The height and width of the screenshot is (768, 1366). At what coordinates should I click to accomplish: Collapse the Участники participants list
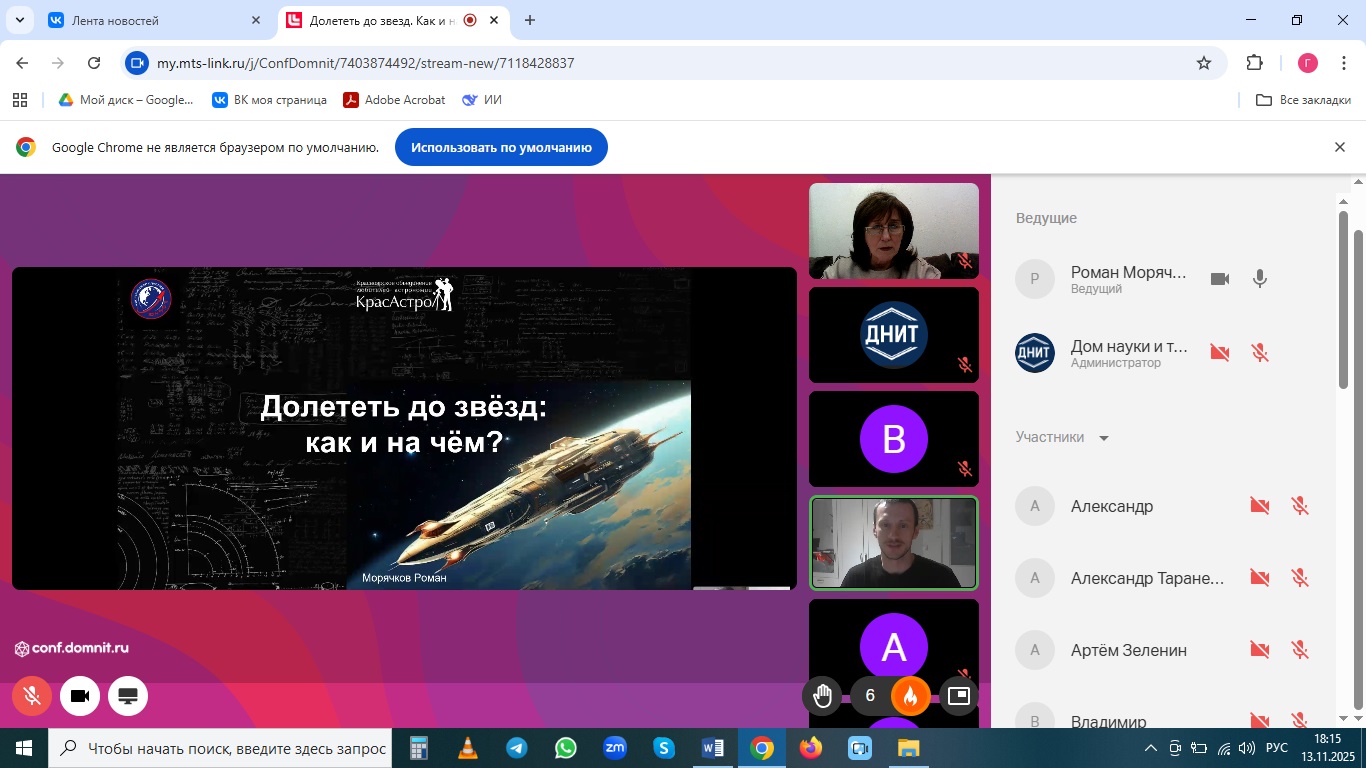pyautogui.click(x=1104, y=438)
